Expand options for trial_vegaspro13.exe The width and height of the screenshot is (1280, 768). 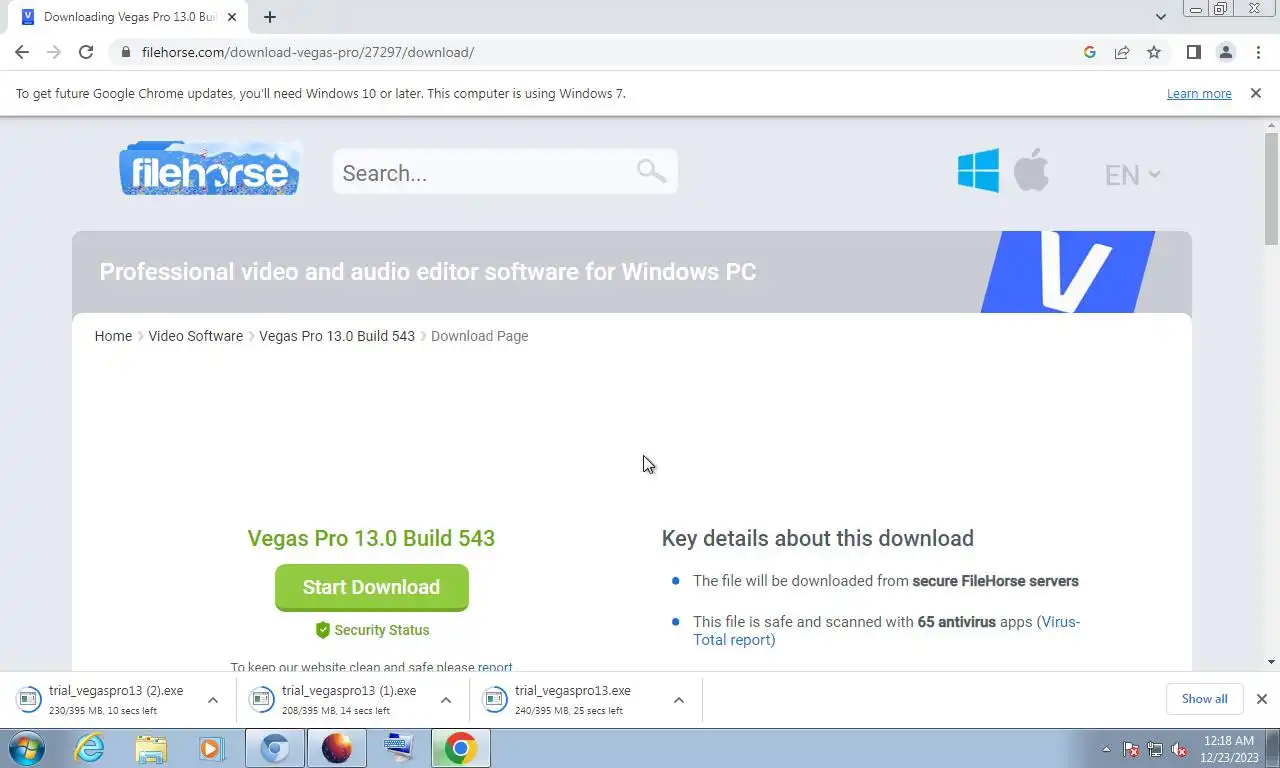tap(679, 700)
